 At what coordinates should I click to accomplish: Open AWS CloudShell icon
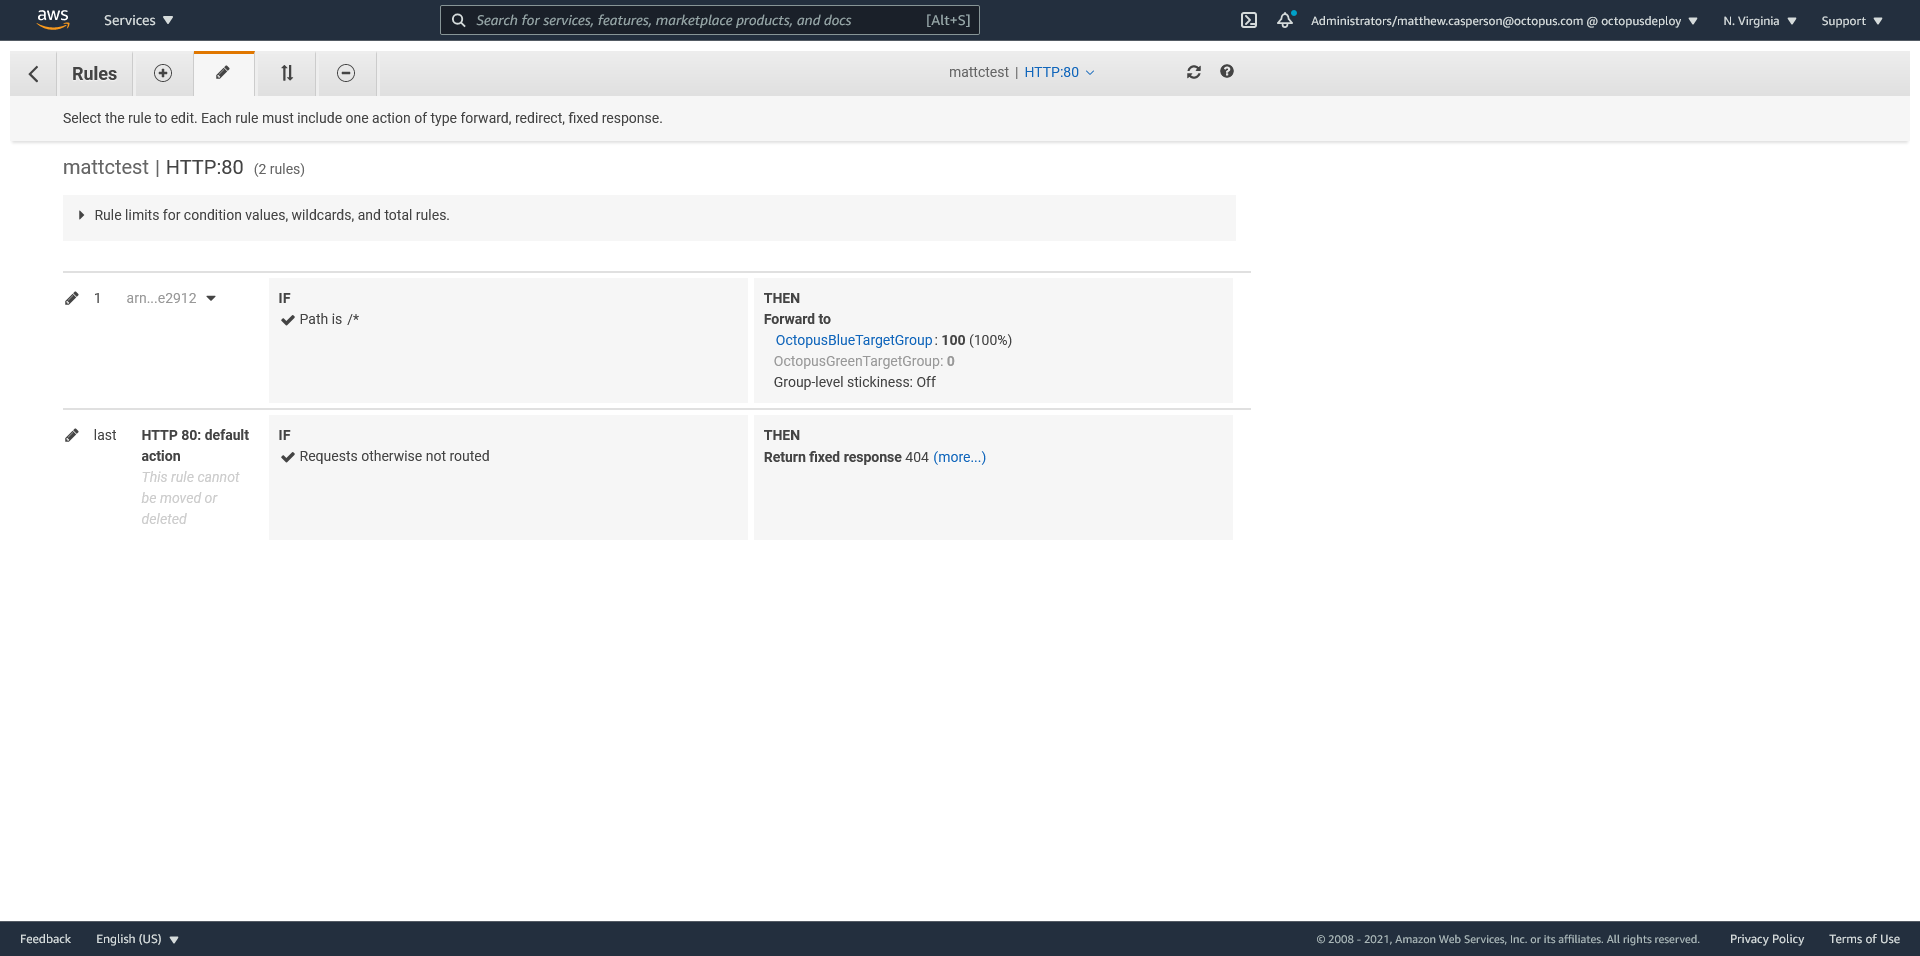point(1249,20)
